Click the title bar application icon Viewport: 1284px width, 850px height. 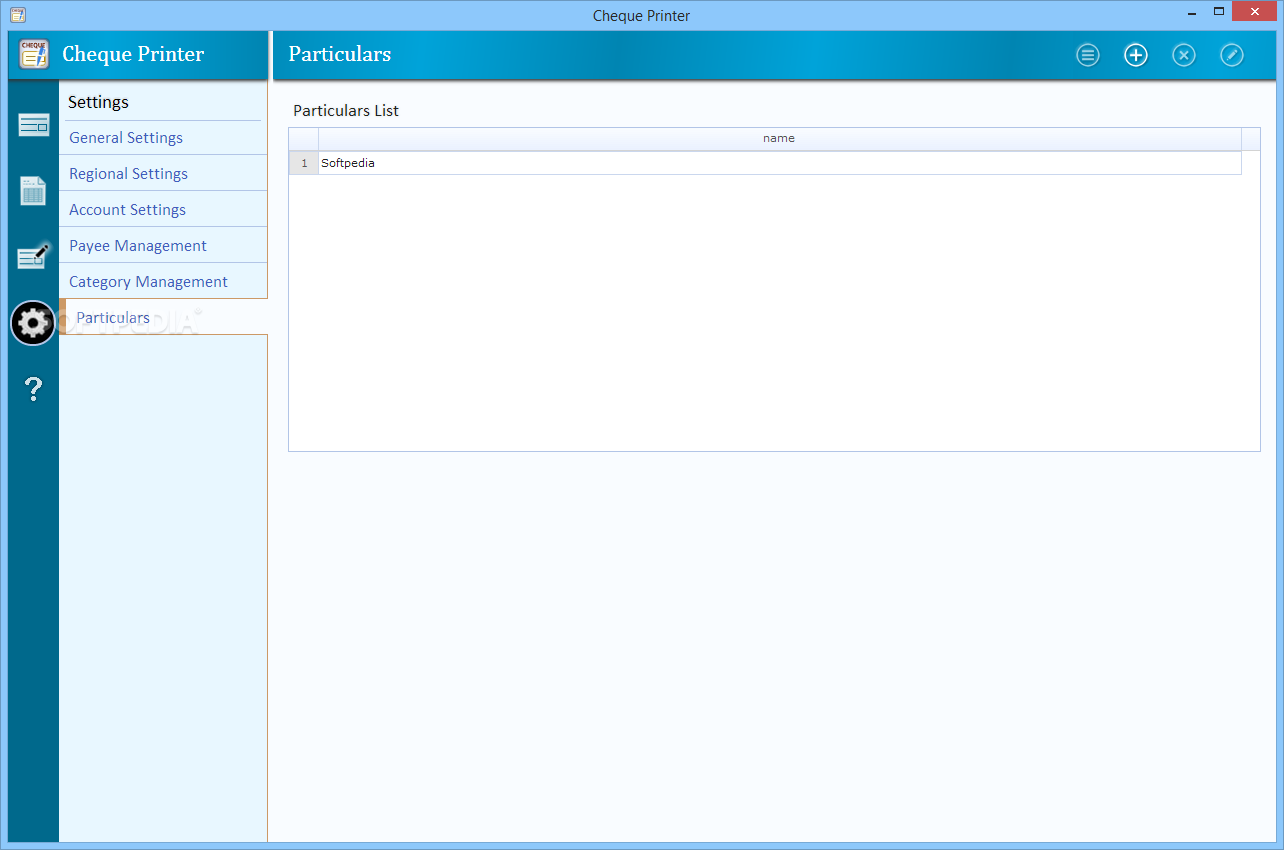(16, 15)
